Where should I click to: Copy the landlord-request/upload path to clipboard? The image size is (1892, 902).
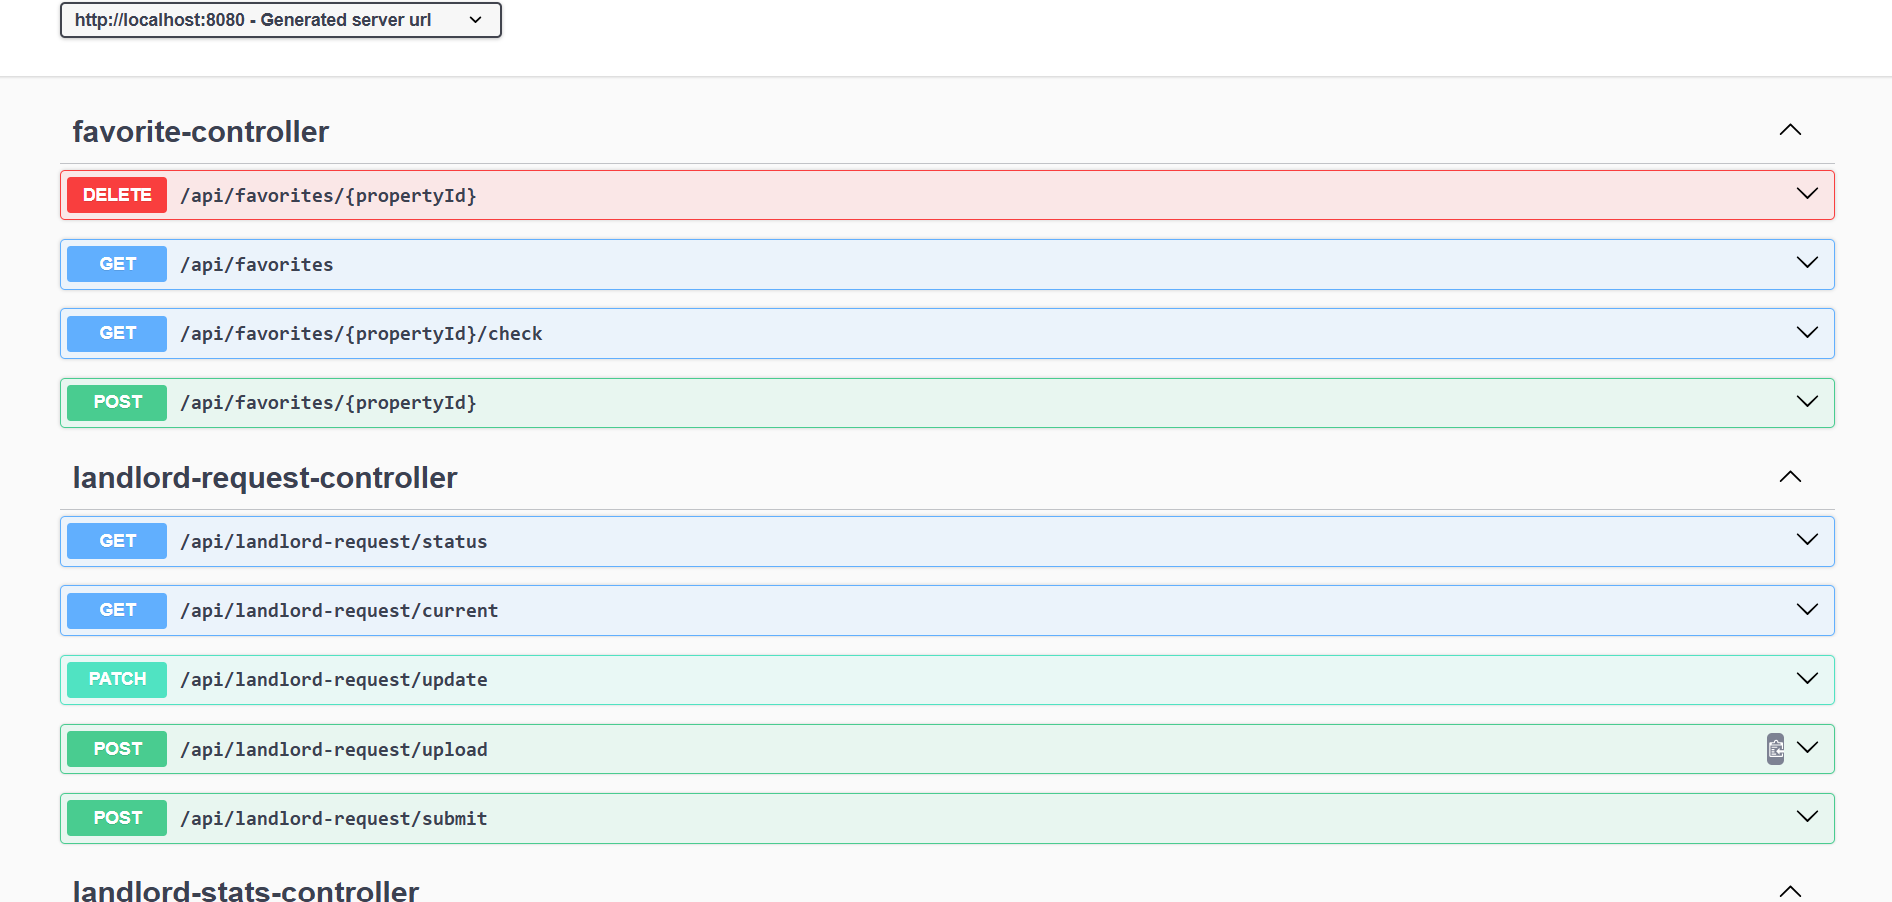tap(1775, 749)
